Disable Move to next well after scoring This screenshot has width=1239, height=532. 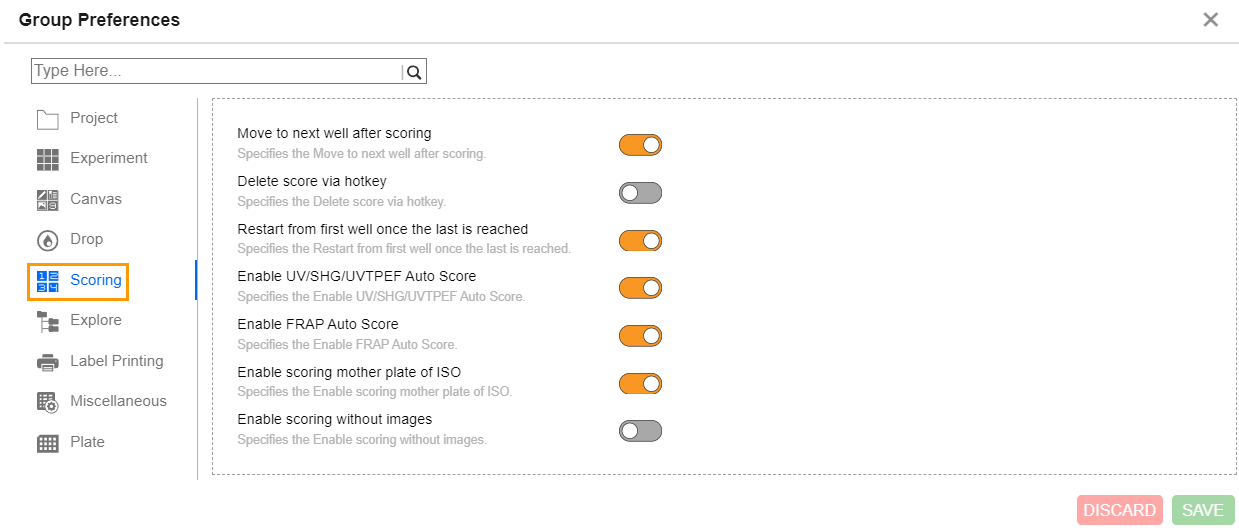640,145
